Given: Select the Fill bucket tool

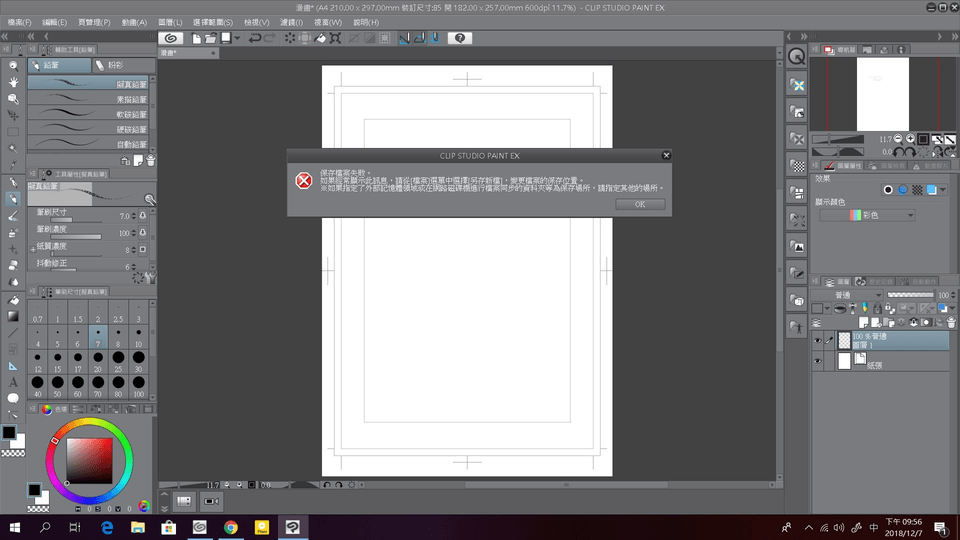Looking at the screenshot, I should [13, 300].
